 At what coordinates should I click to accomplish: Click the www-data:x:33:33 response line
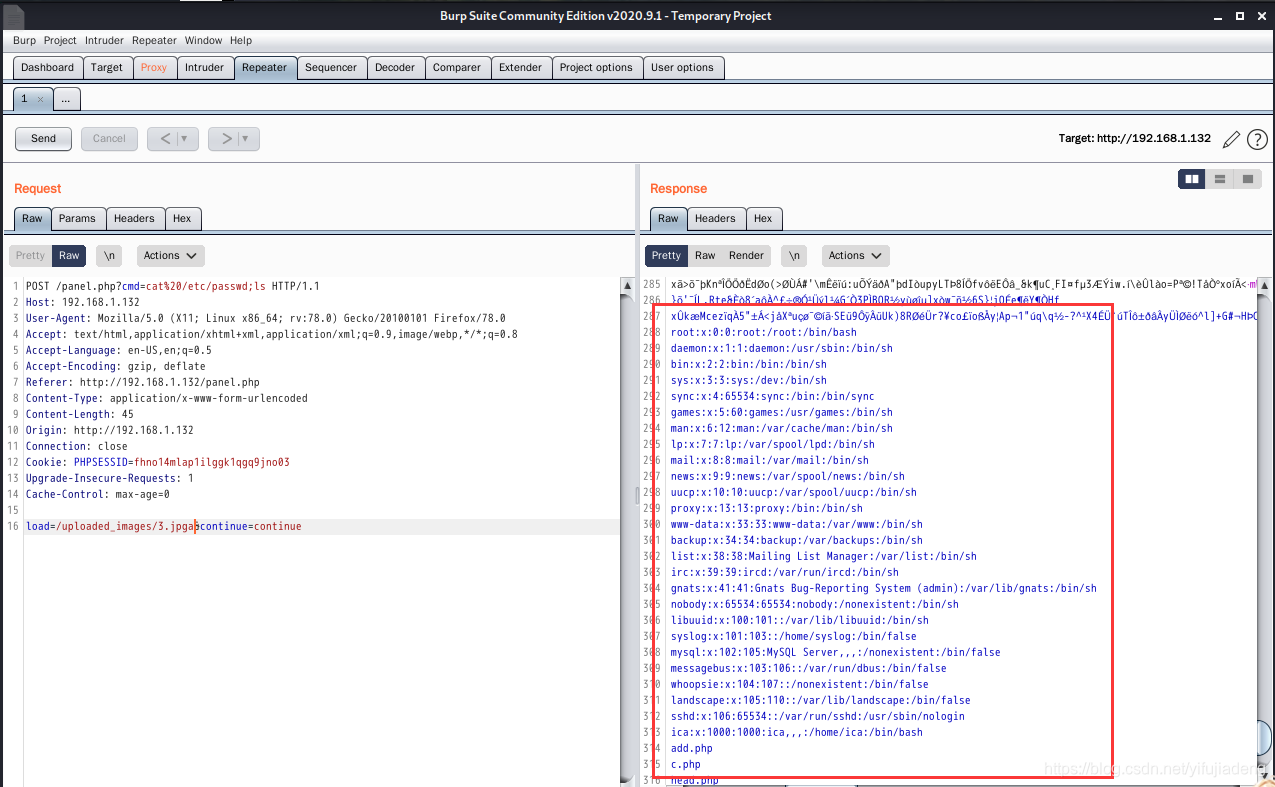coord(797,524)
